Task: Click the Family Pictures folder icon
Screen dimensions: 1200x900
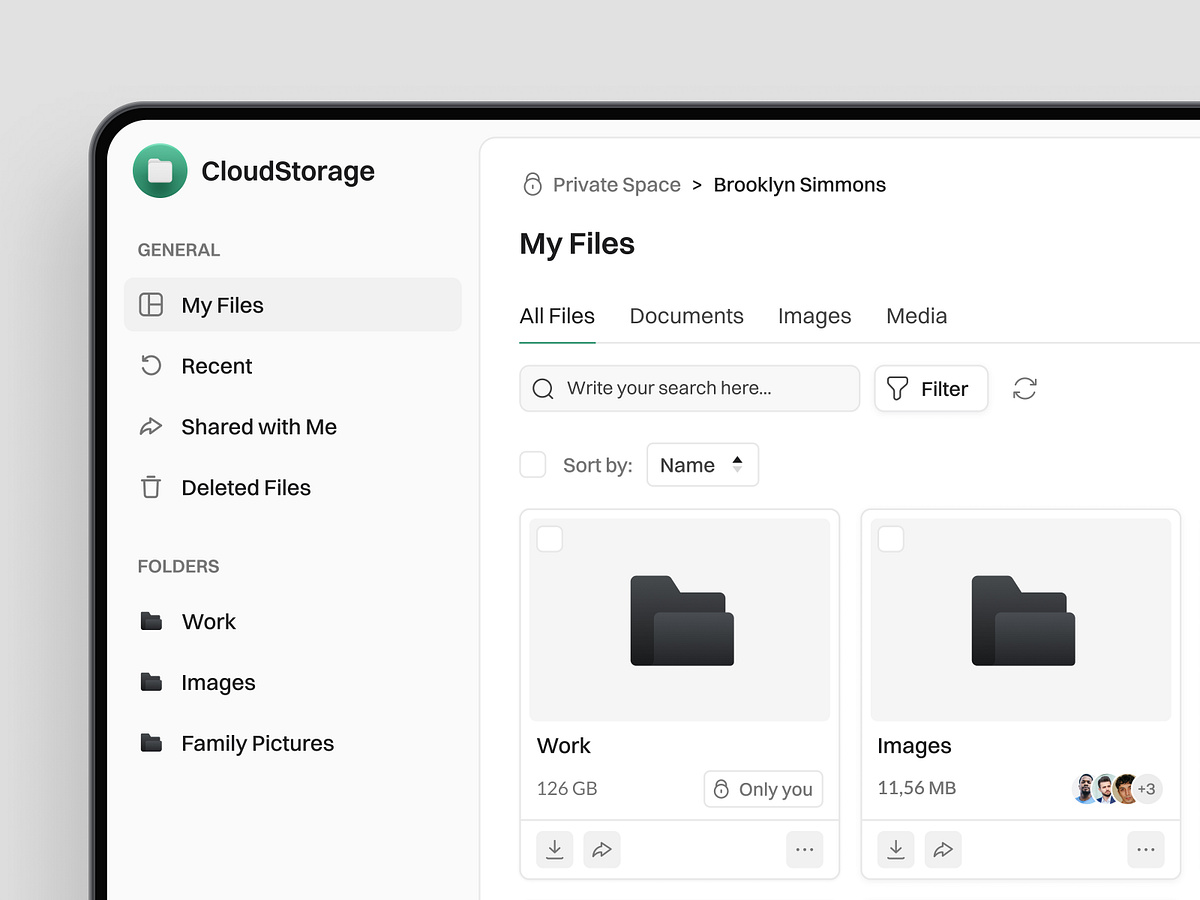Action: click(151, 743)
